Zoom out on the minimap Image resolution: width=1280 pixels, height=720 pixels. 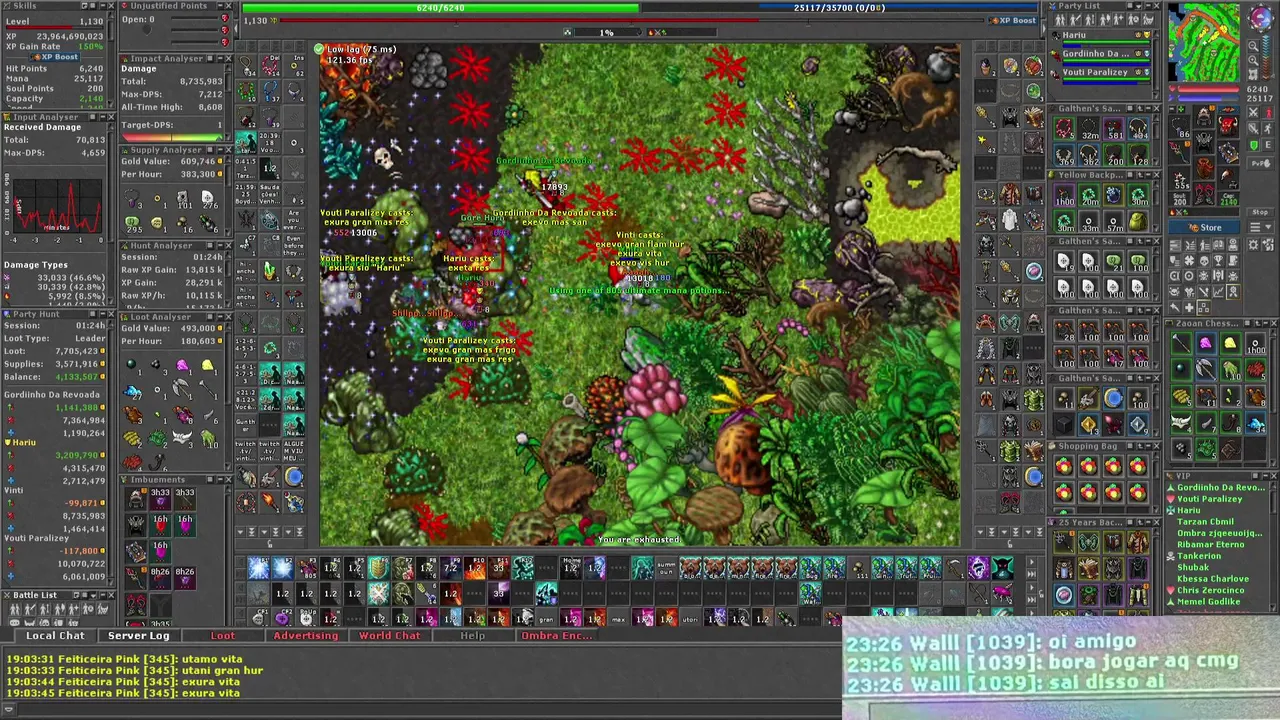[x=1253, y=46]
